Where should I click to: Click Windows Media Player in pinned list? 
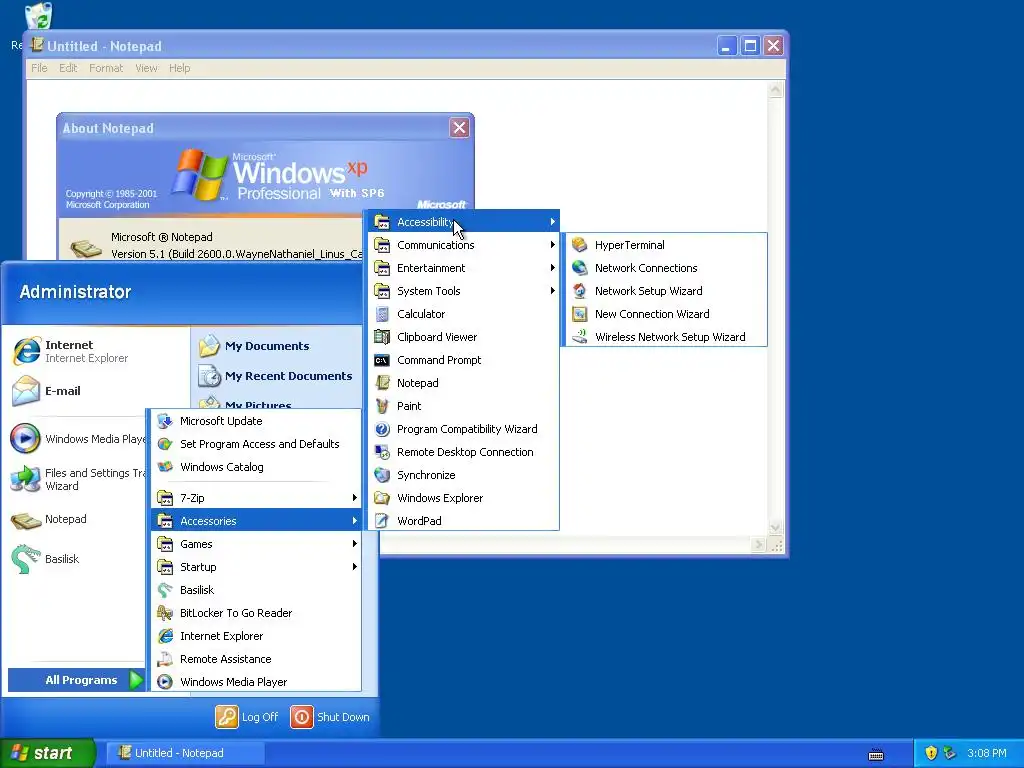tap(77, 439)
